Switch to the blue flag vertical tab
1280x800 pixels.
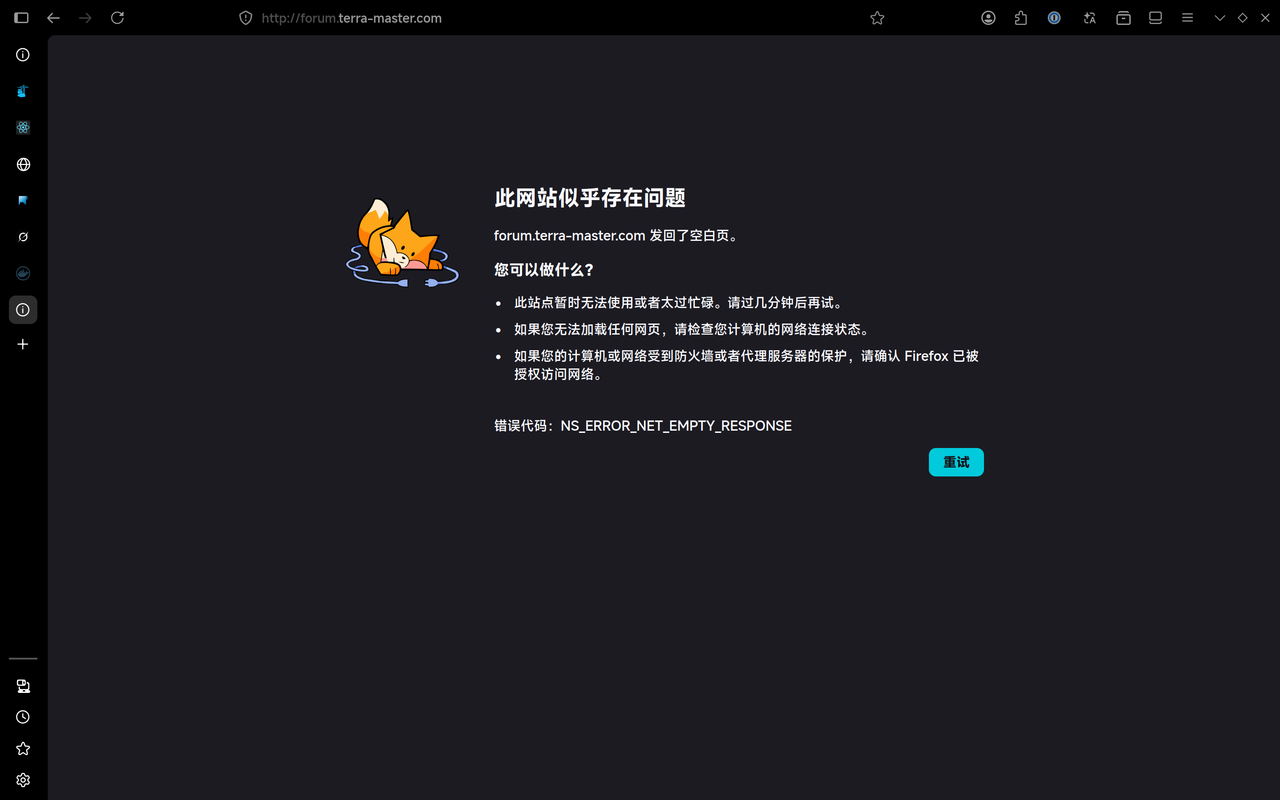click(x=23, y=200)
